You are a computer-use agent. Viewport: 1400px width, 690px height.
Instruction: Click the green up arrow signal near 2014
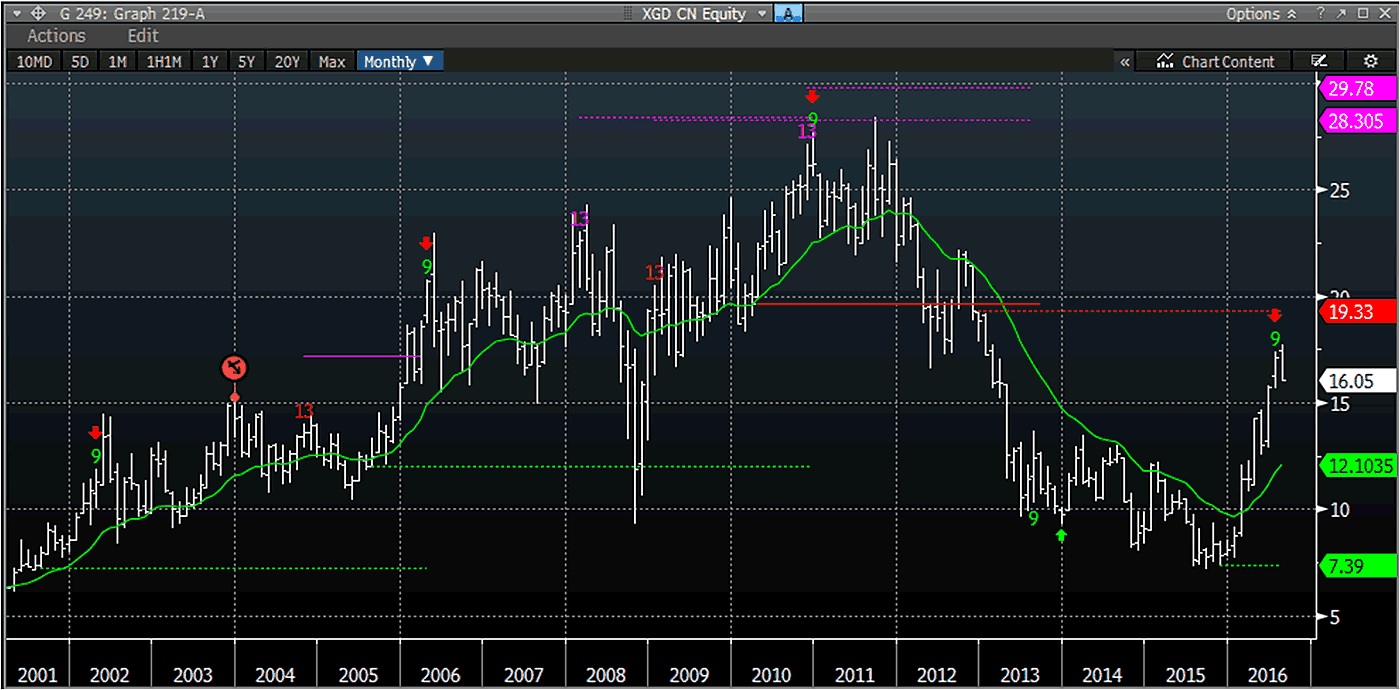click(x=1062, y=536)
